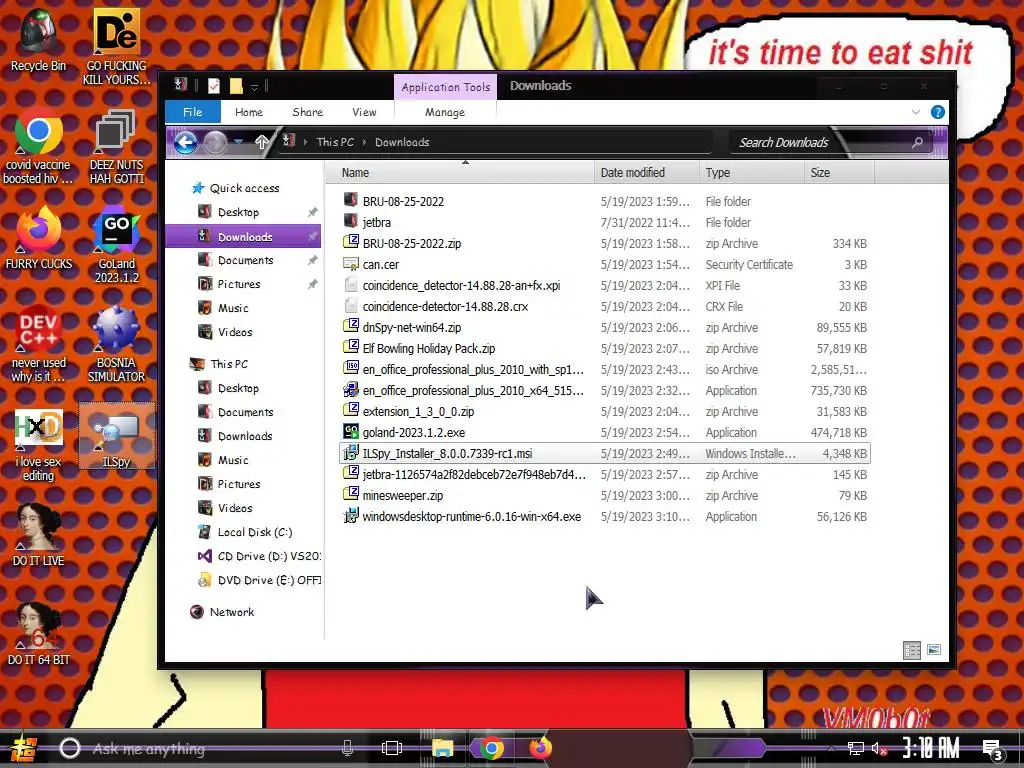
Task: Sort files by Type column
Action: 752,172
